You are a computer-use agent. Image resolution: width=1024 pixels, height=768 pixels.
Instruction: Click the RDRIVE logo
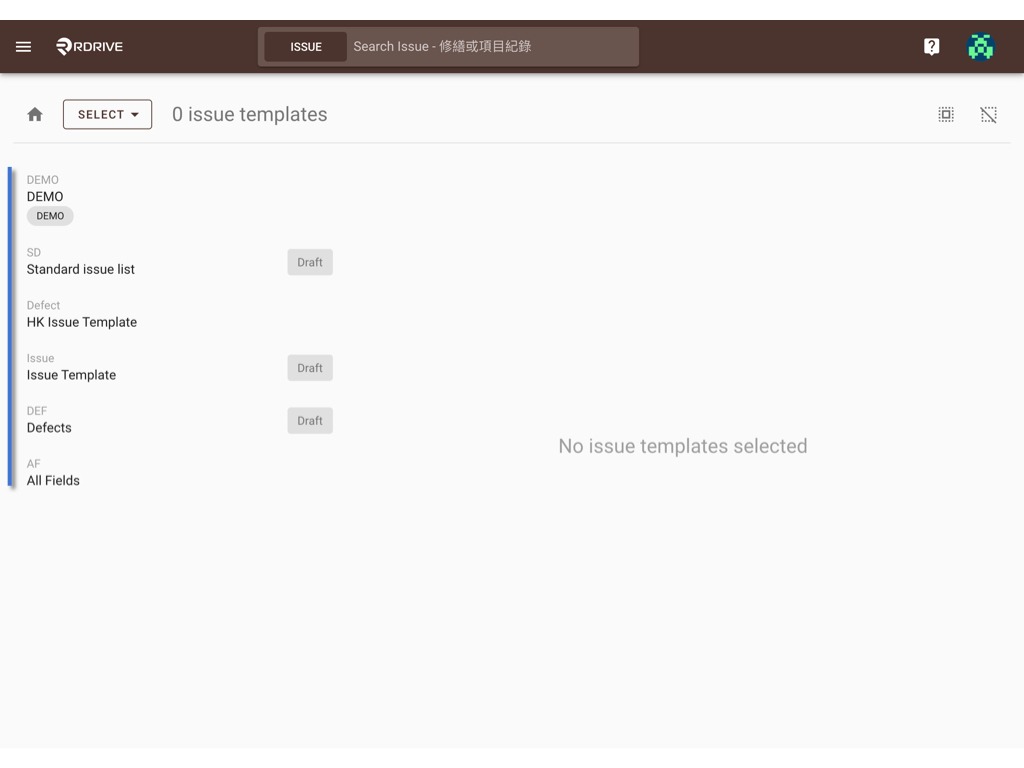tap(89, 46)
